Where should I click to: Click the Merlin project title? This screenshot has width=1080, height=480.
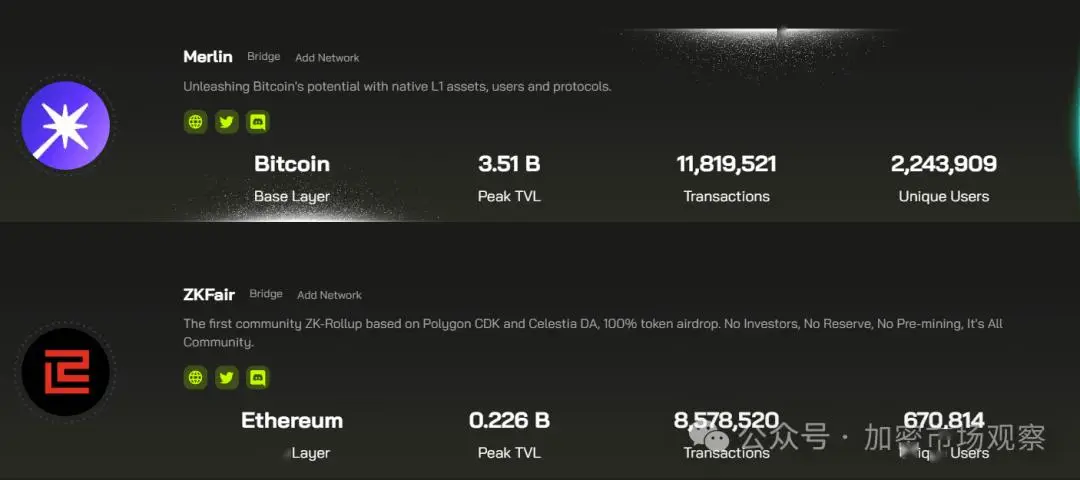[208, 56]
